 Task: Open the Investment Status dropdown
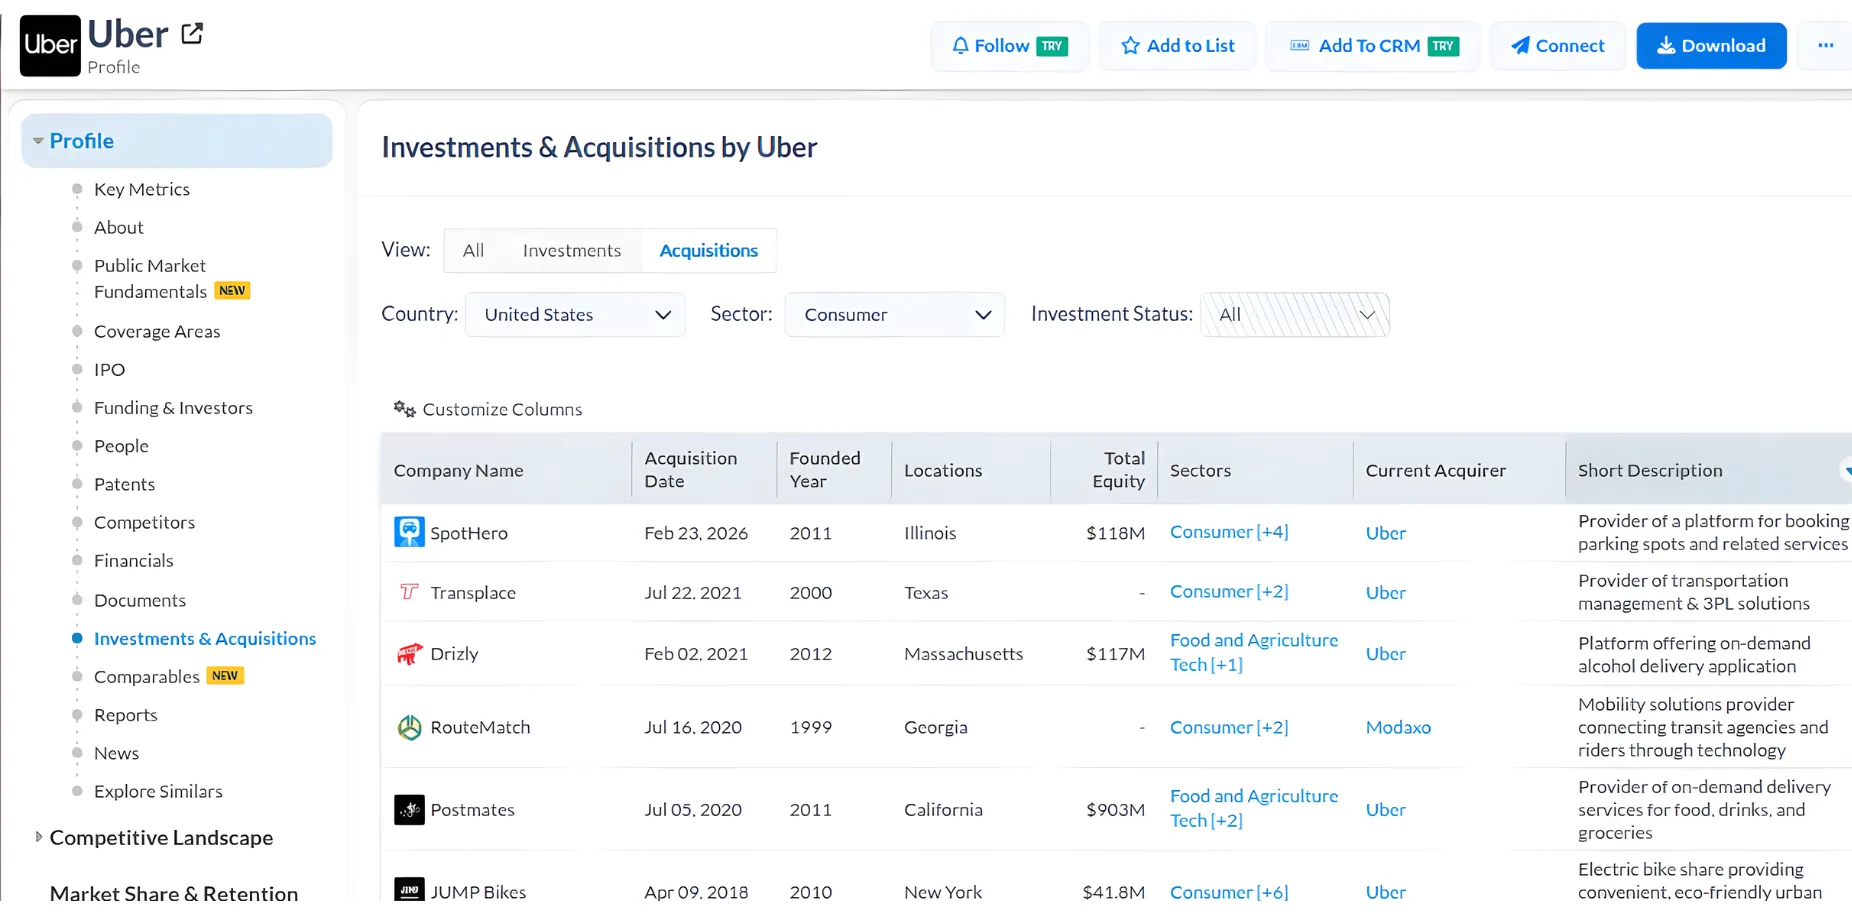tap(1294, 315)
